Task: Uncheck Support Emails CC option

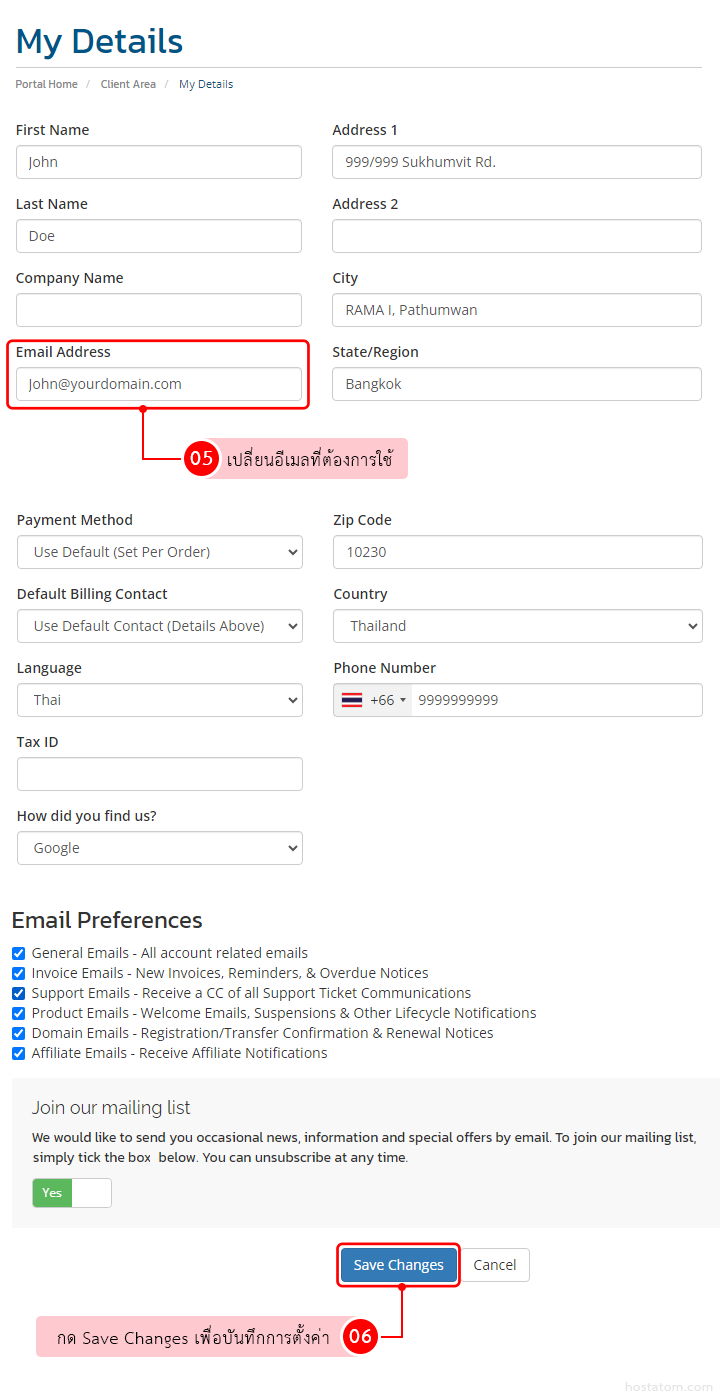Action: (x=18, y=993)
